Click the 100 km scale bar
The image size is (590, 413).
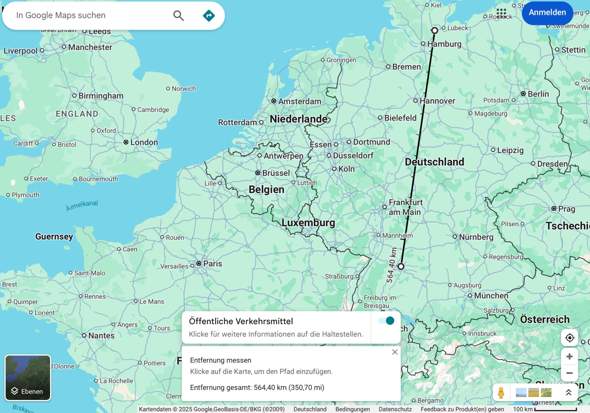(545, 409)
